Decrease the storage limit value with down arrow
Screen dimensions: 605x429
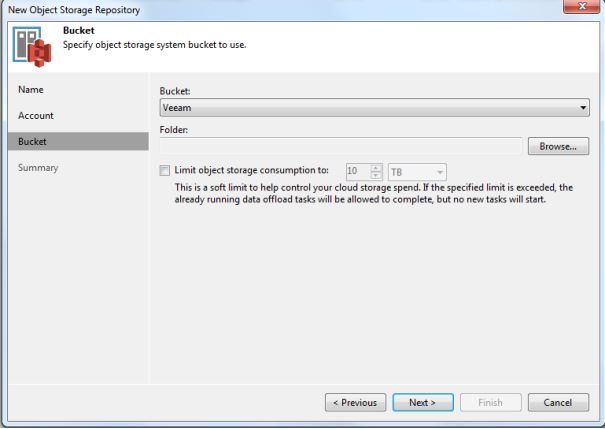click(x=376, y=176)
